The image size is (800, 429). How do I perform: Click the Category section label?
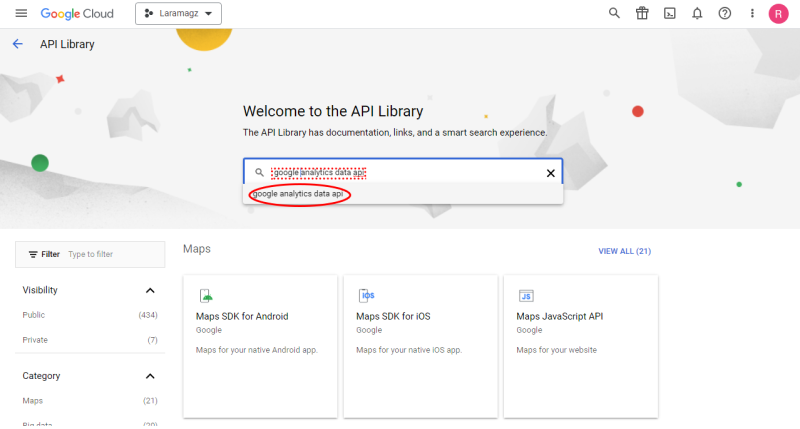[x=41, y=375]
